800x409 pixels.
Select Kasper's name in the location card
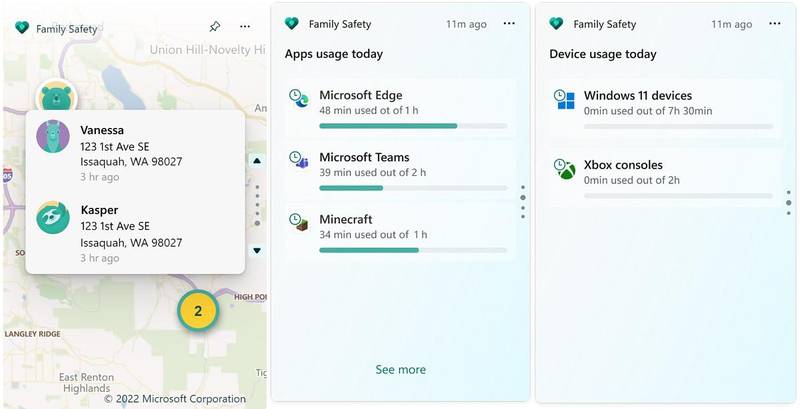pos(99,210)
